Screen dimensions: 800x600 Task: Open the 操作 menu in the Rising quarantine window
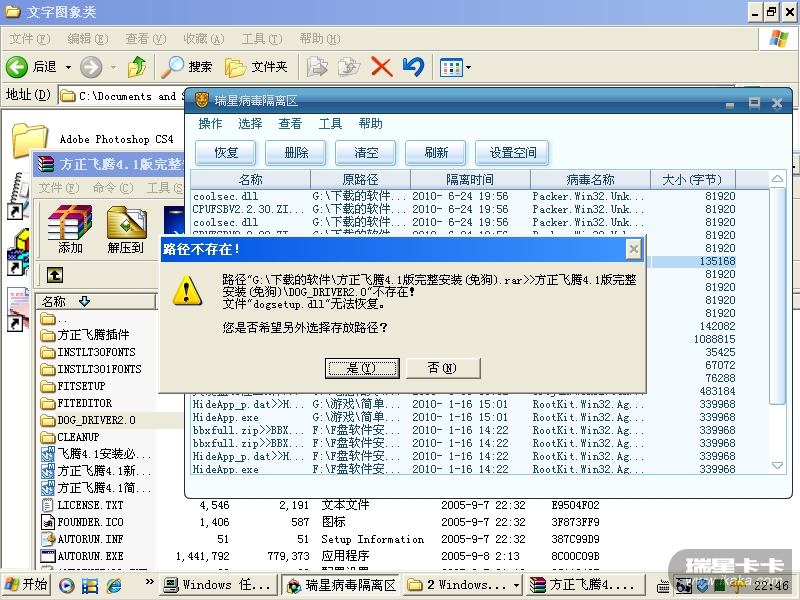click(210, 123)
